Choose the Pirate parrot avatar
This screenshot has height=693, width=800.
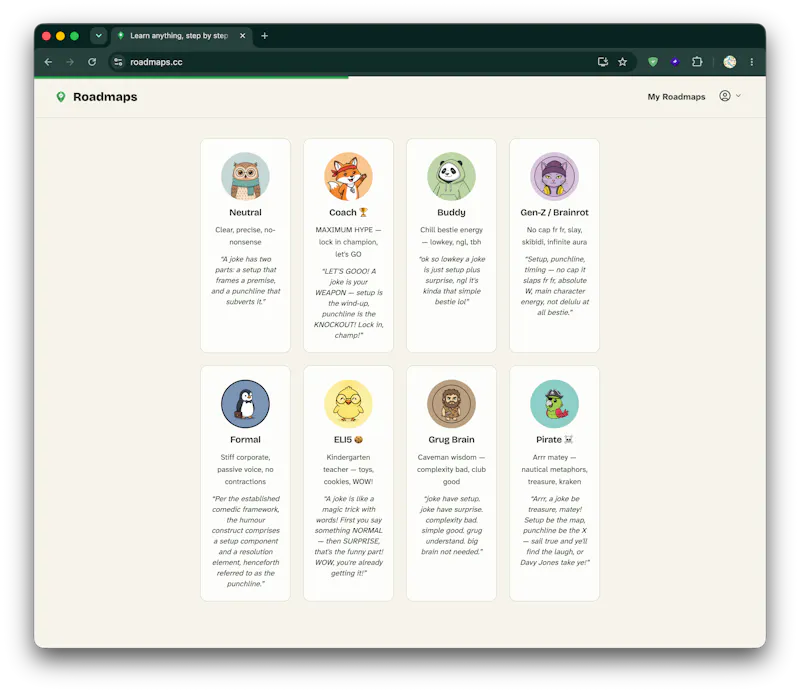[555, 404]
